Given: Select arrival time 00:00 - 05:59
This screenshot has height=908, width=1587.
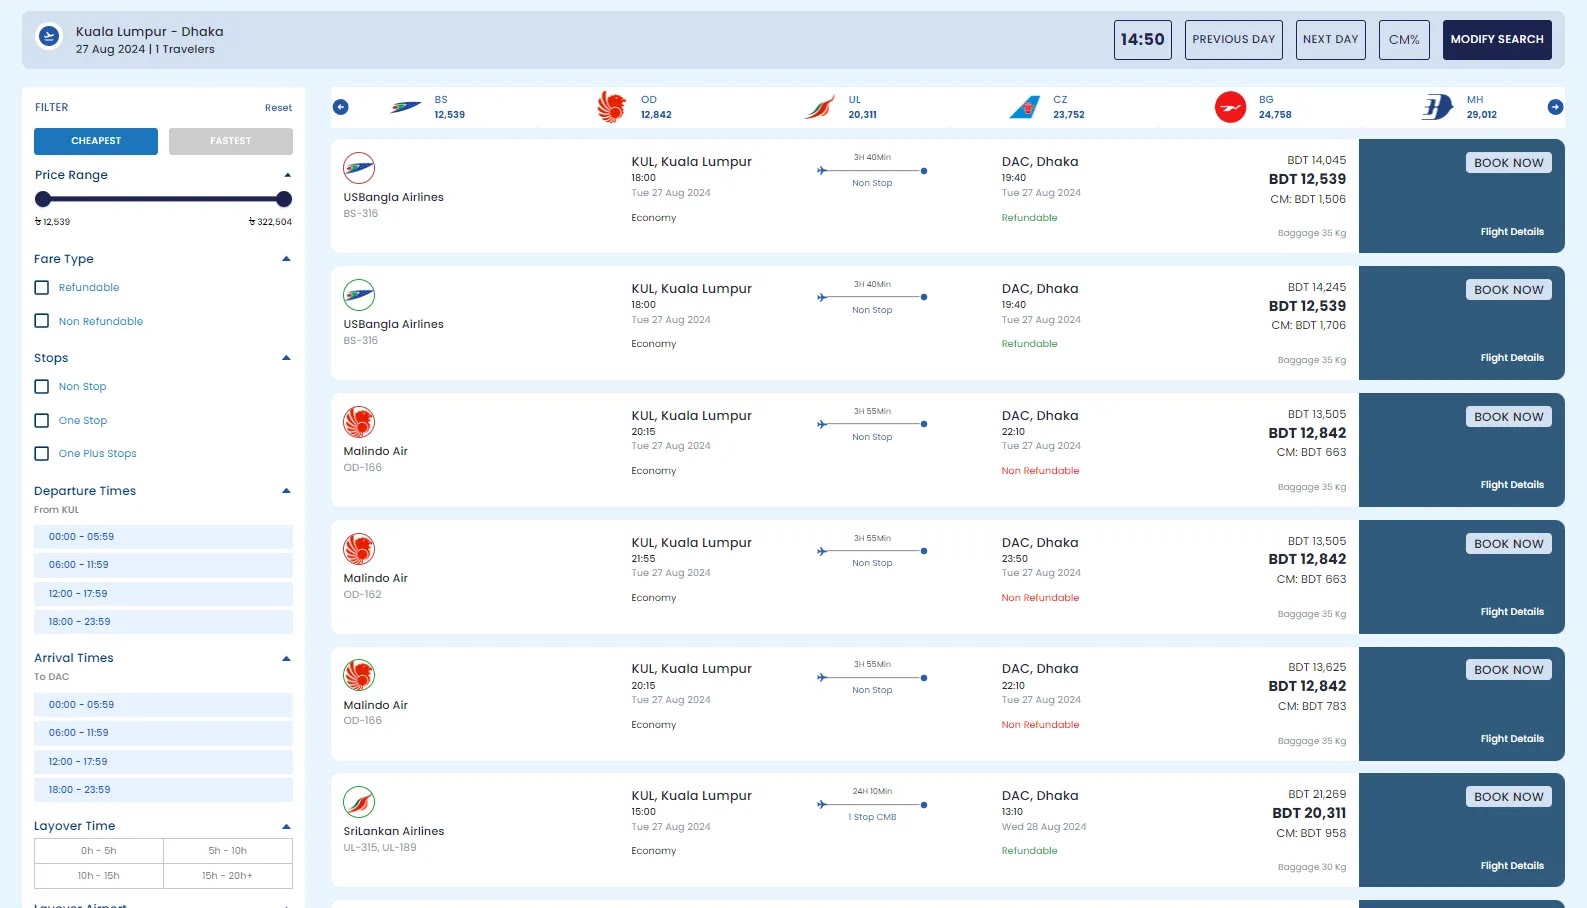Looking at the screenshot, I should point(163,705).
